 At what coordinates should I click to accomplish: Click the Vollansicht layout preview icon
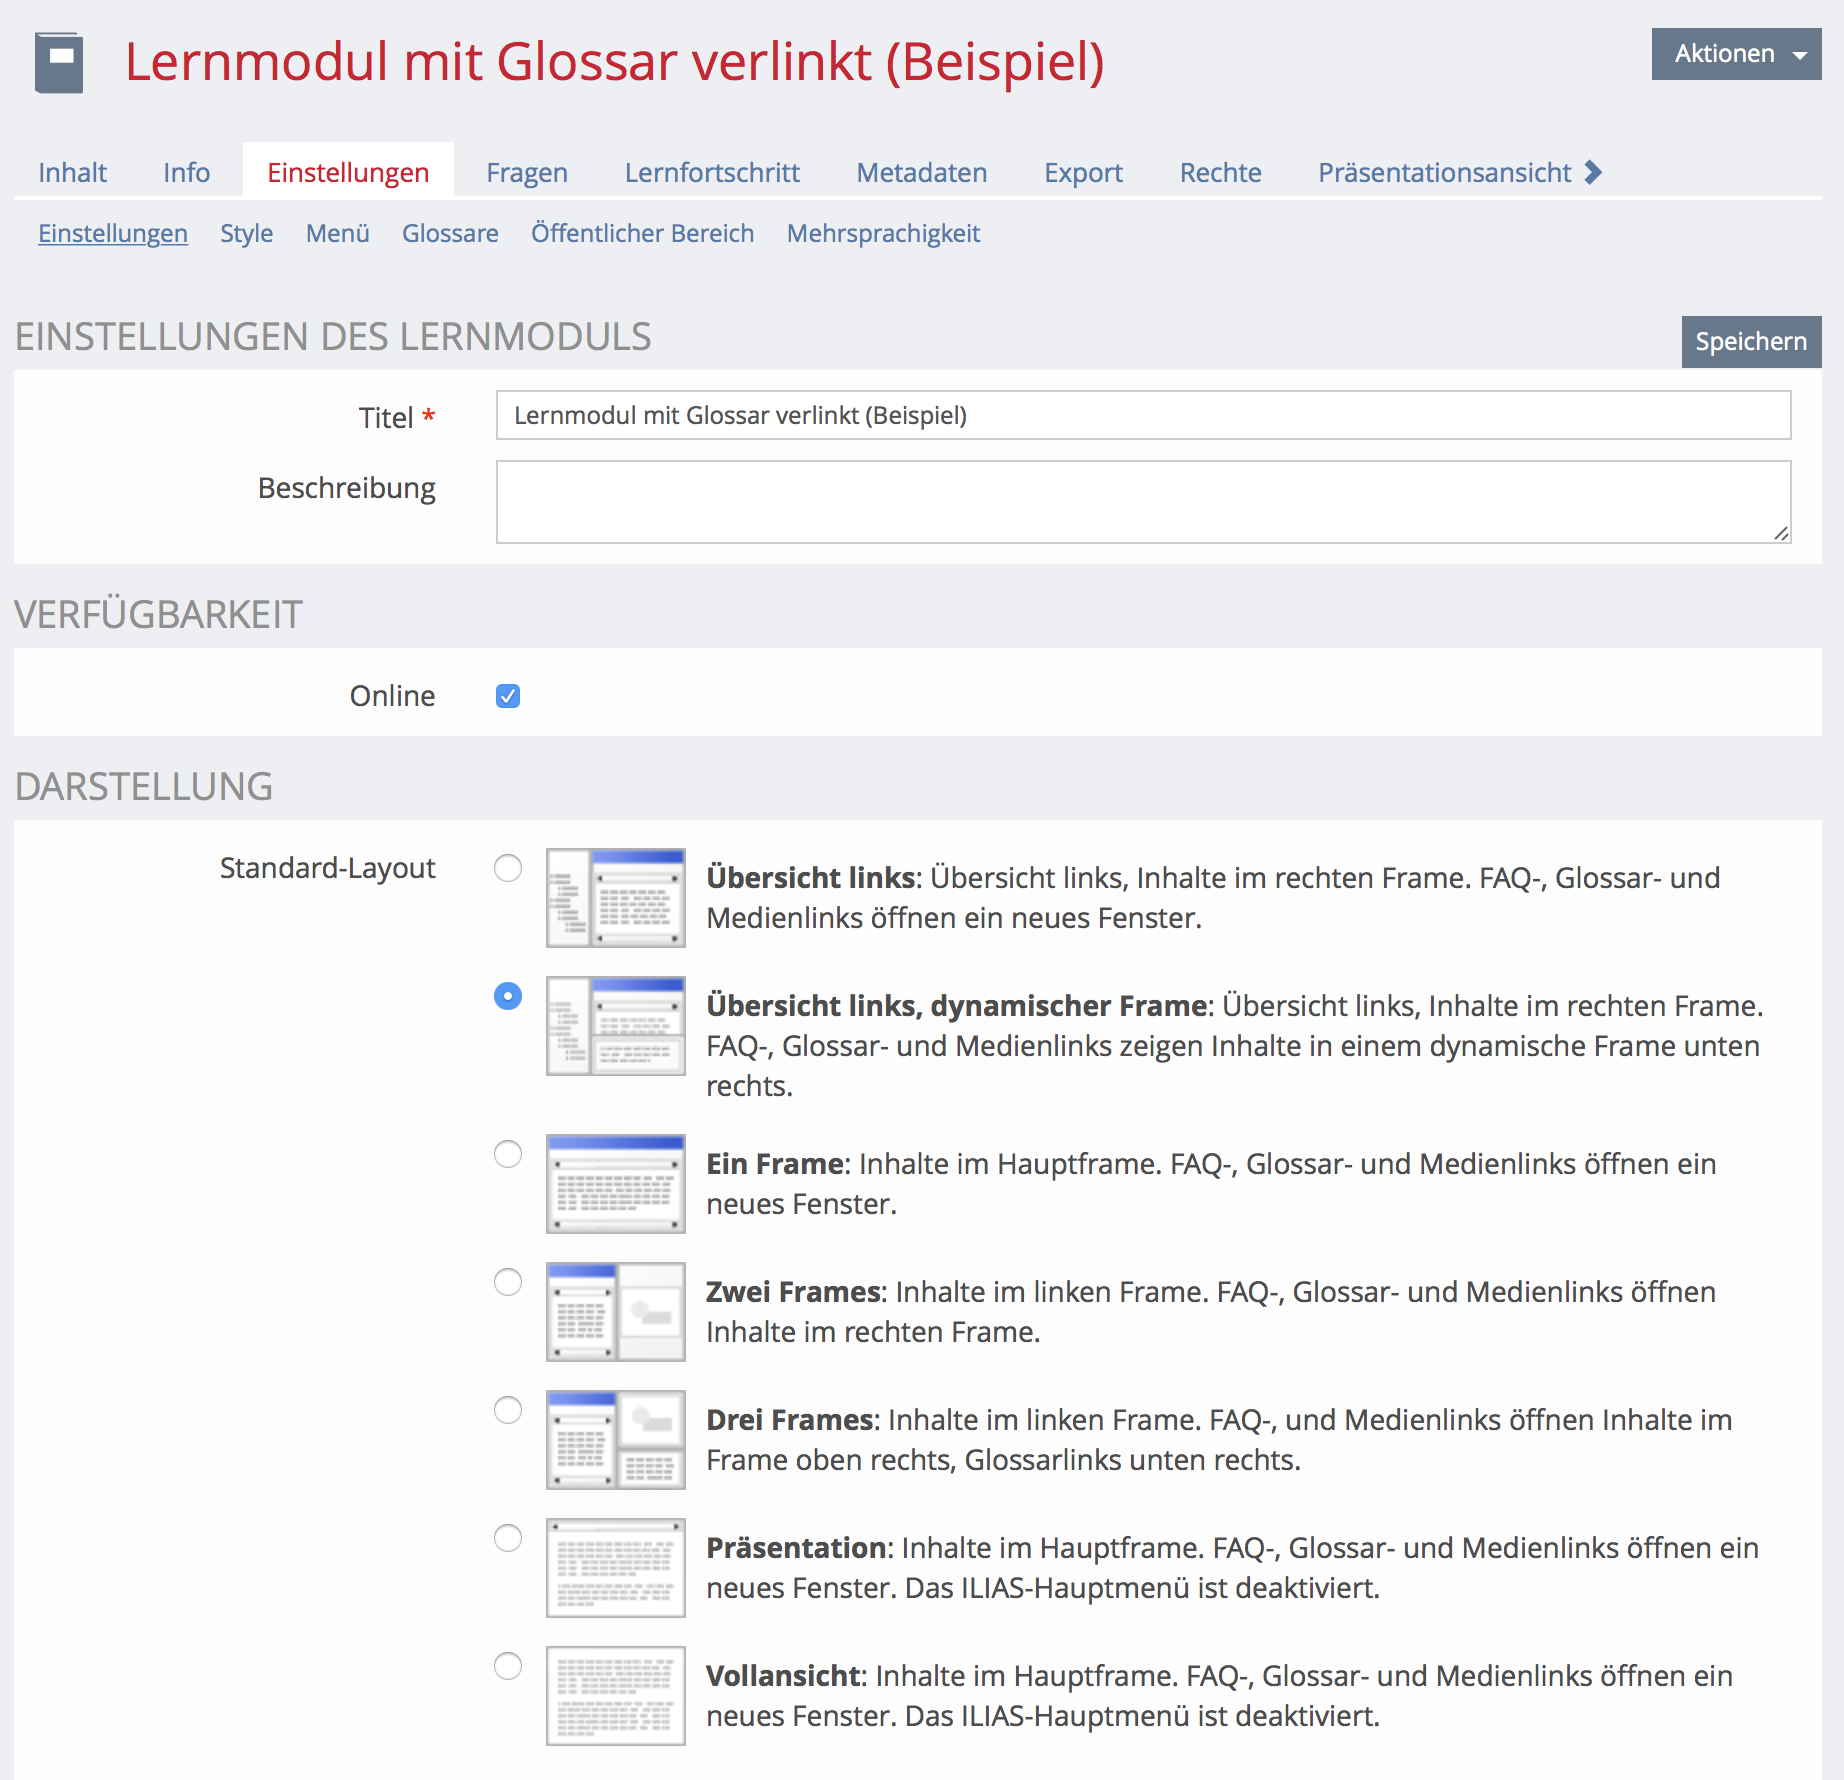pos(615,1695)
